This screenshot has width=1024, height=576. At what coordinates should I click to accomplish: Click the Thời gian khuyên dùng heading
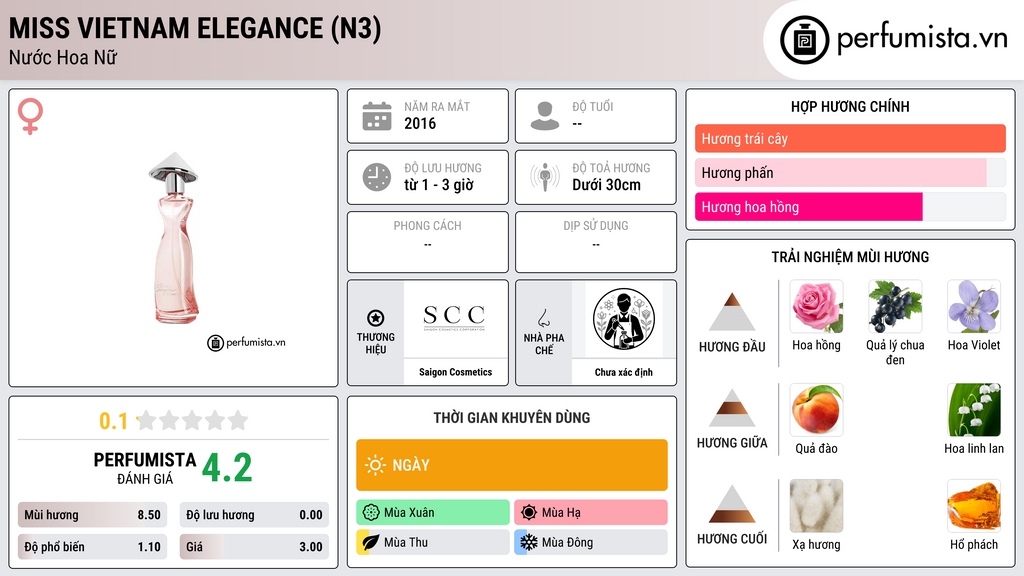[512, 418]
